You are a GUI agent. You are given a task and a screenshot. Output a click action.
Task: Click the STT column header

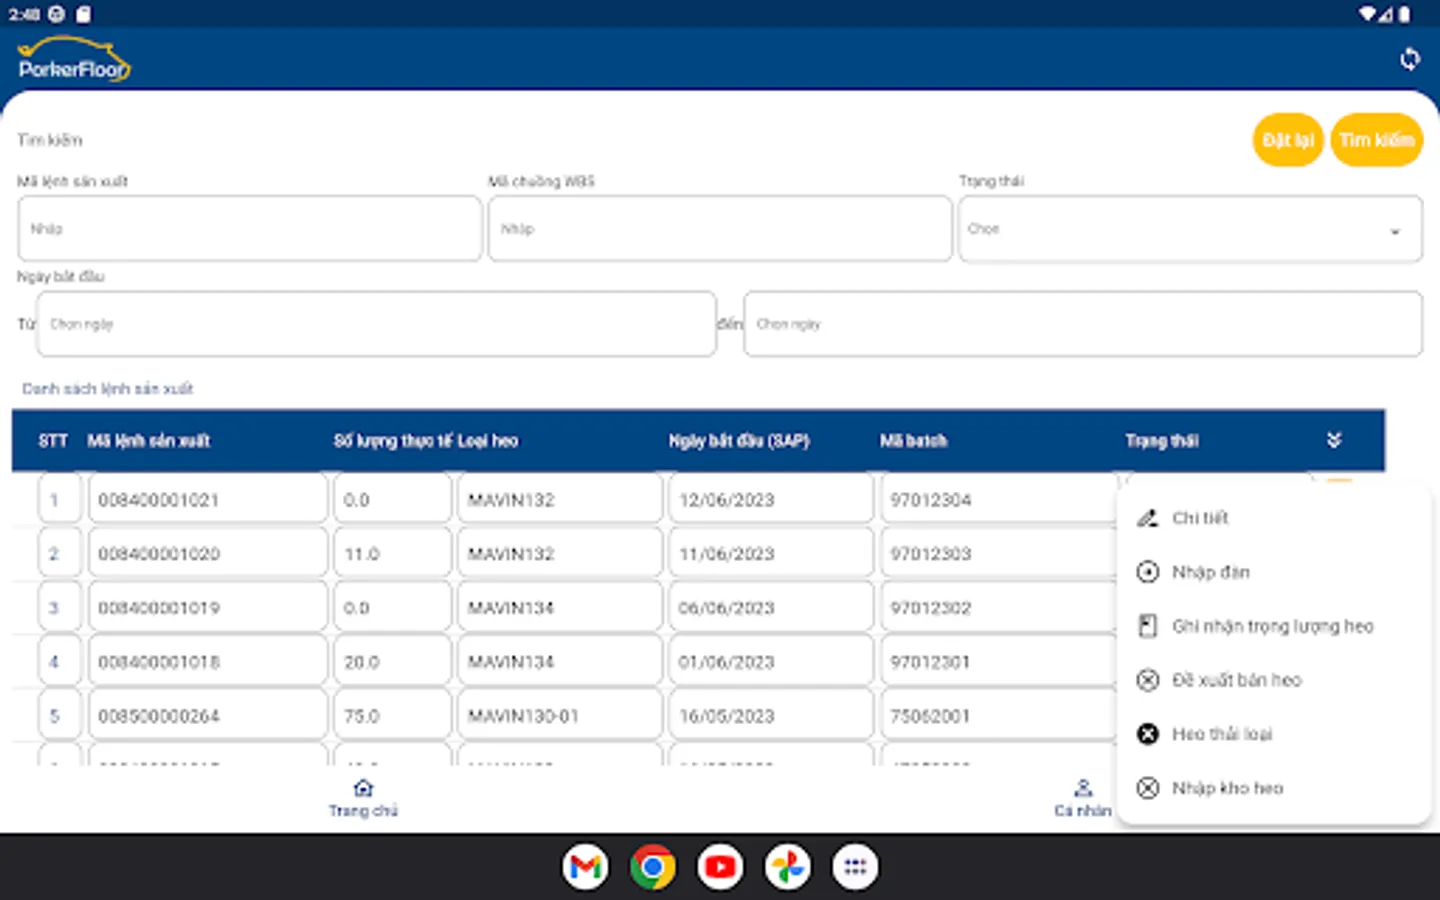tap(53, 440)
